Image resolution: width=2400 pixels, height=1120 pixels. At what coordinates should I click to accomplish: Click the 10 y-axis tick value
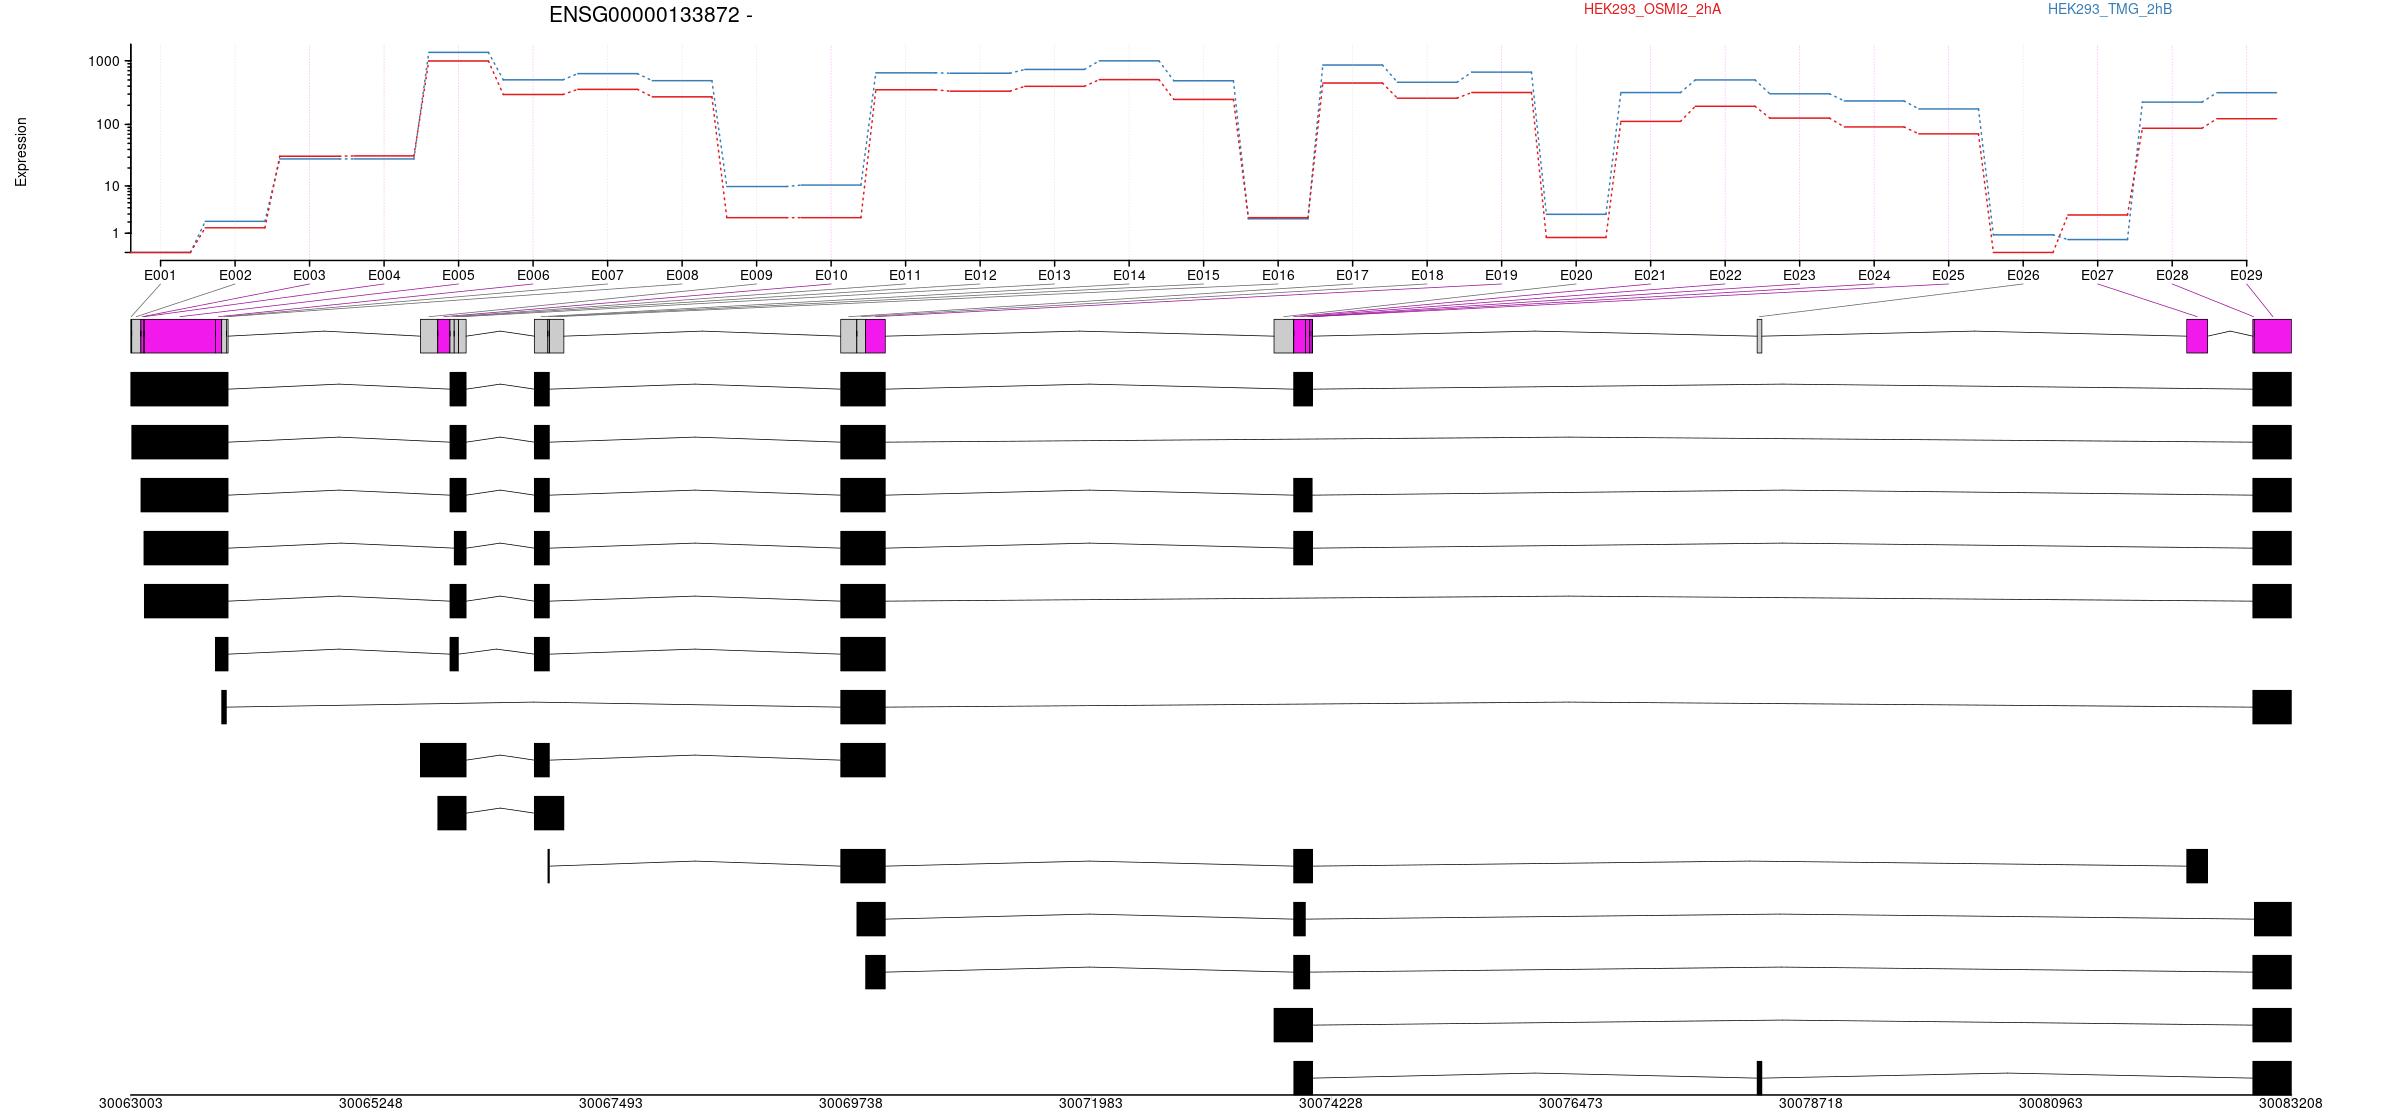tap(113, 186)
